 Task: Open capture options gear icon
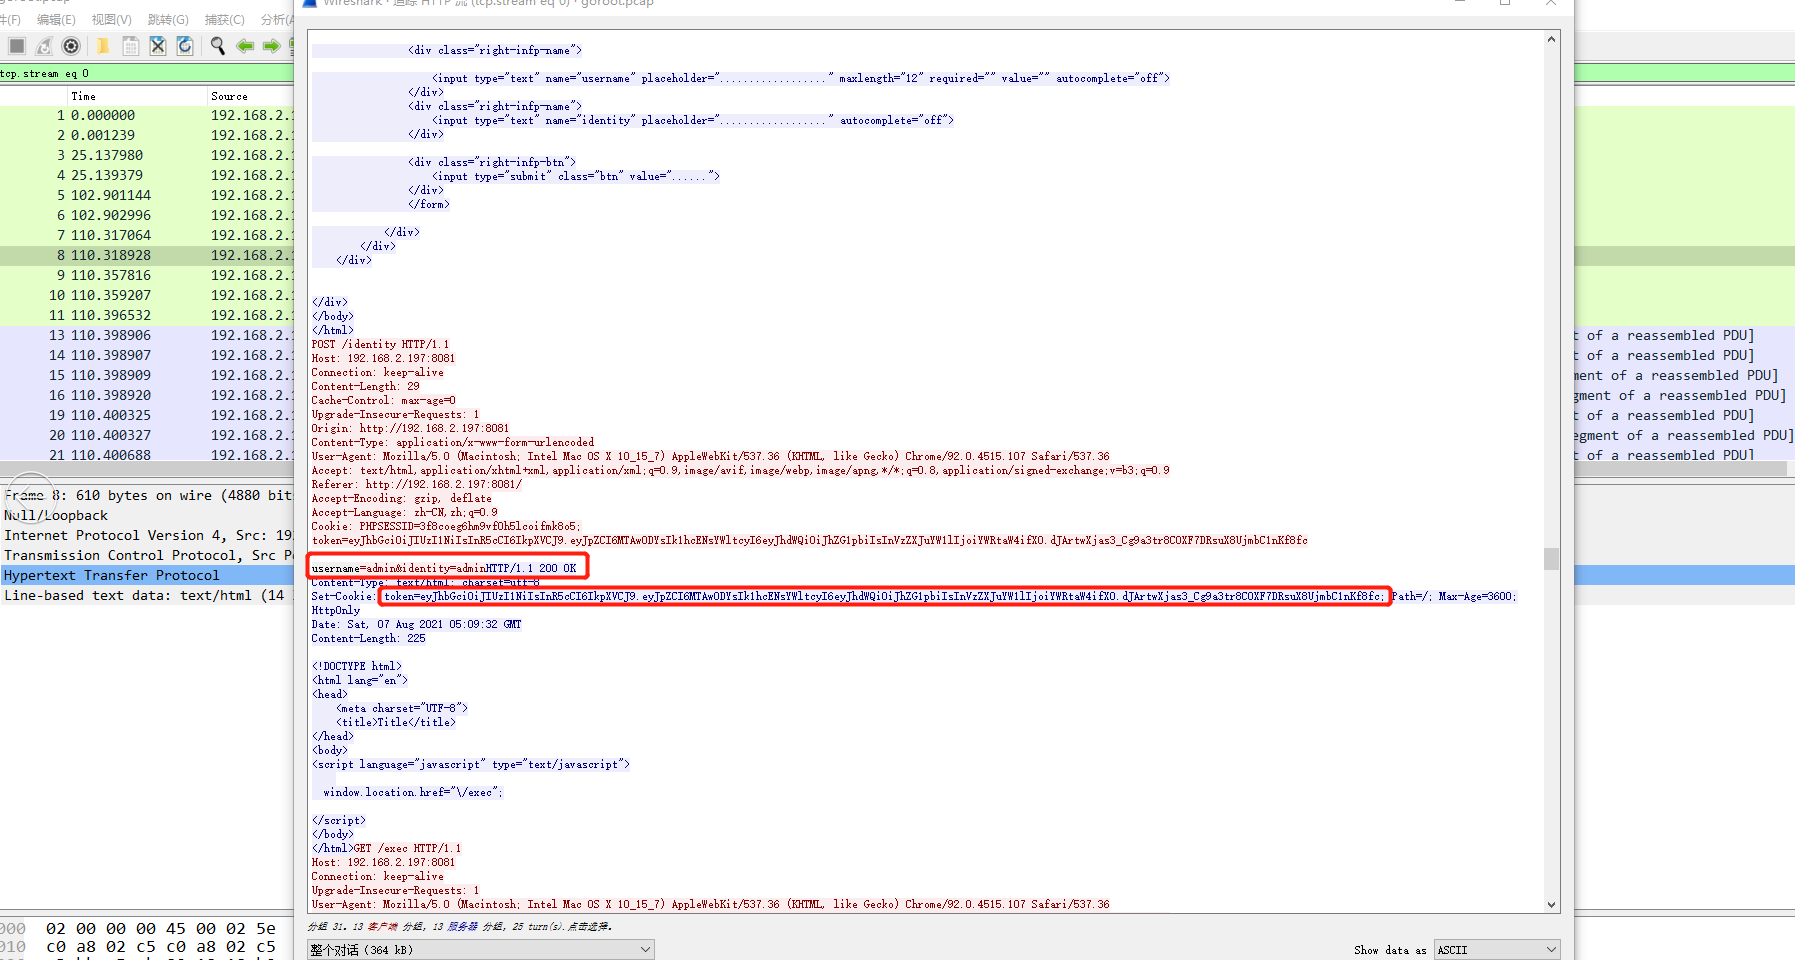point(71,46)
